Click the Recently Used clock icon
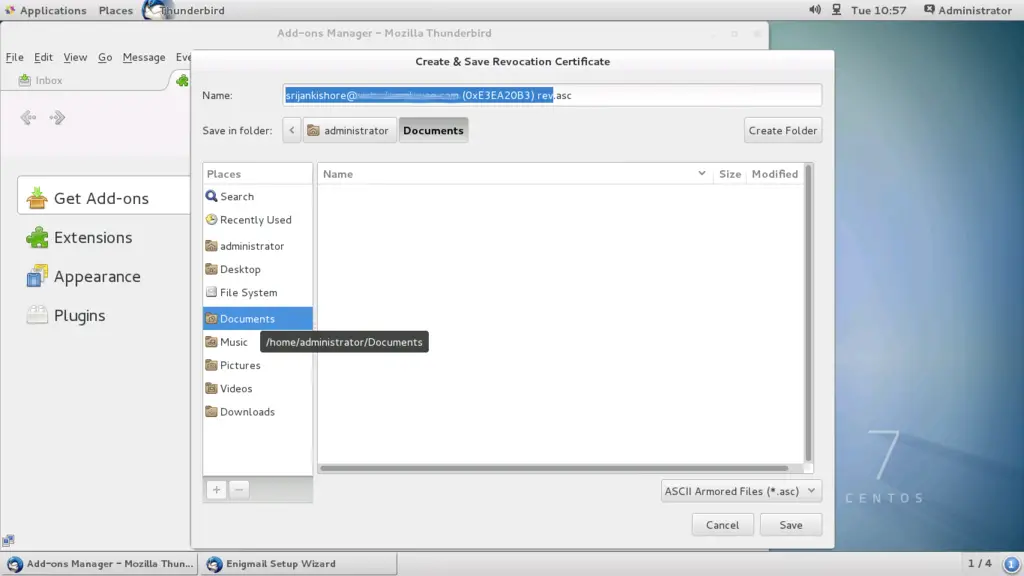This screenshot has height=576, width=1024. click(x=211, y=219)
